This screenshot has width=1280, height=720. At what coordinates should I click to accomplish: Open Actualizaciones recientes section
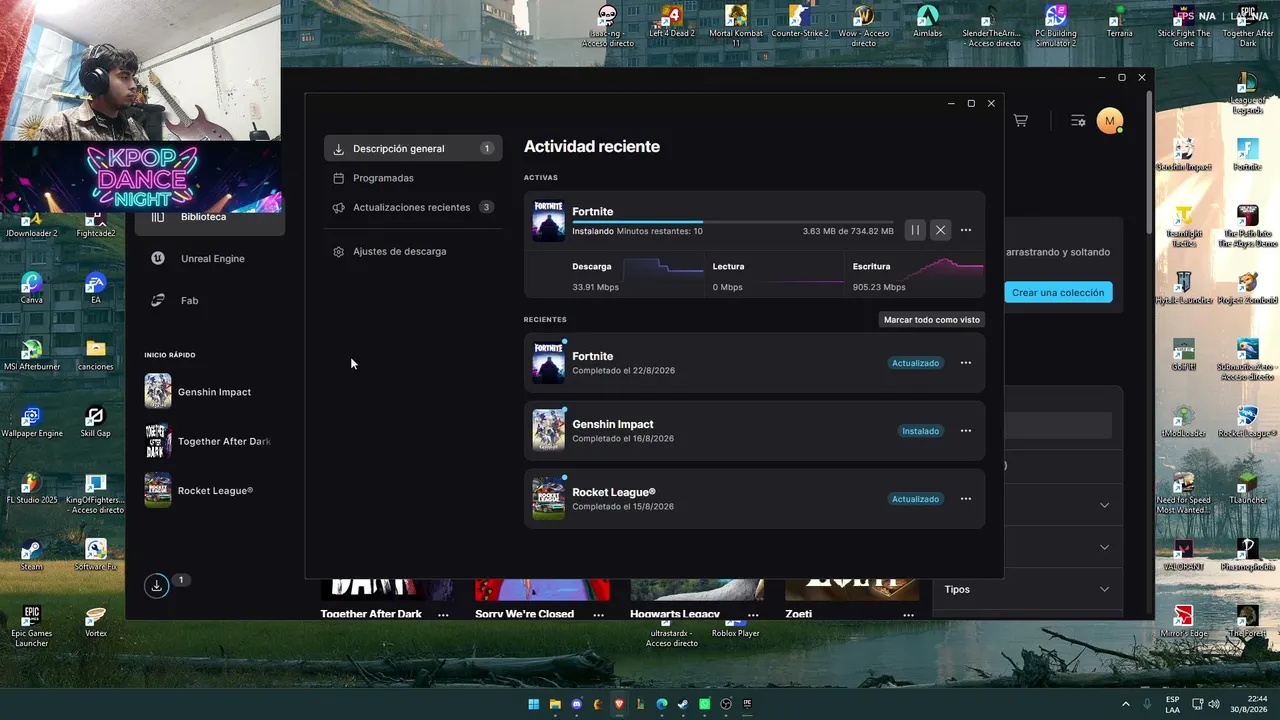413,207
